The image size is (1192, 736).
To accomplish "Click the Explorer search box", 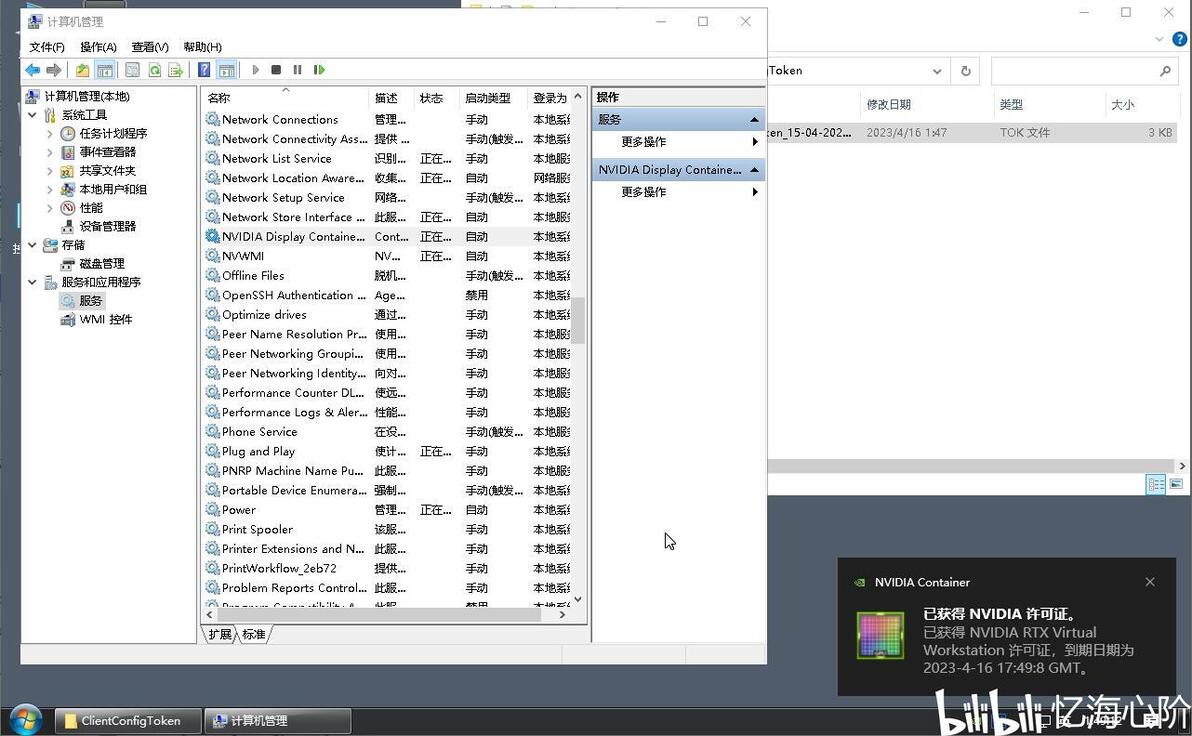I will pos(1083,71).
